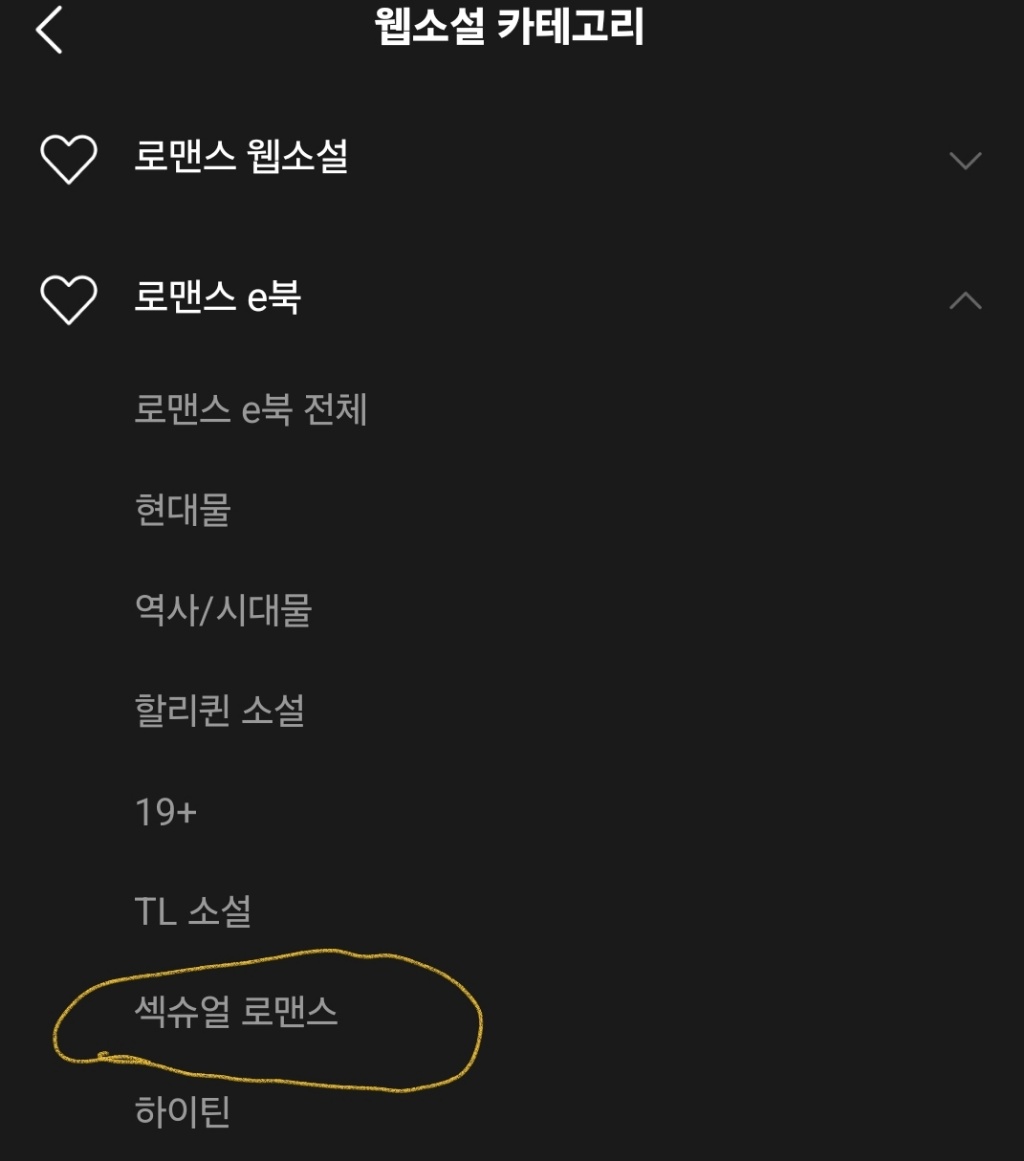The height and width of the screenshot is (1161, 1024).
Task: Open the 섹슈얼 로맨스 subcategory
Action: coord(236,1012)
